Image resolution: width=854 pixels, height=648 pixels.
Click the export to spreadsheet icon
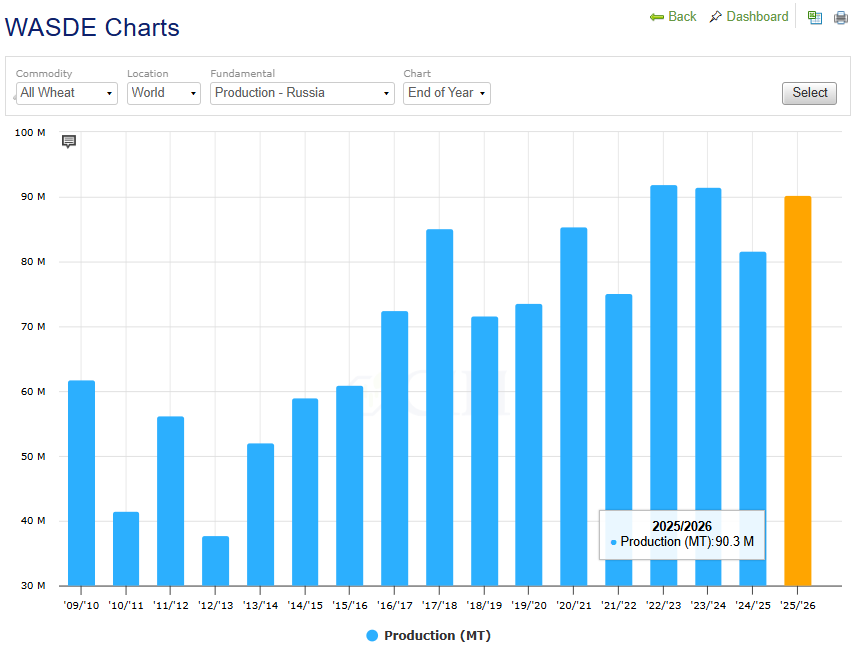[x=815, y=17]
